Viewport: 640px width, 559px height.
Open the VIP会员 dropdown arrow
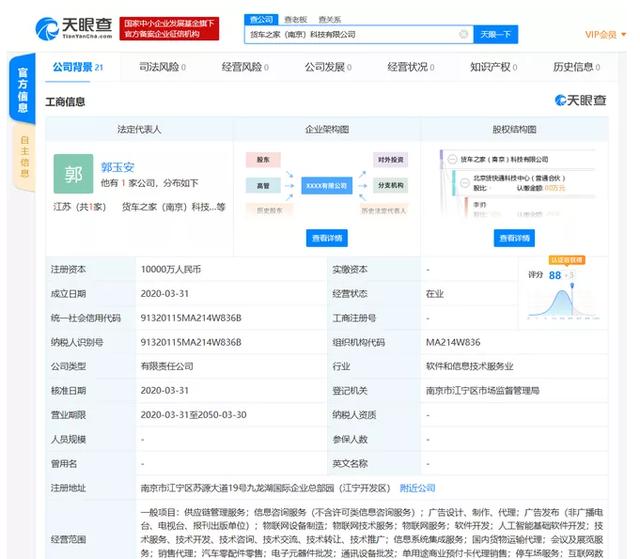(x=624, y=35)
